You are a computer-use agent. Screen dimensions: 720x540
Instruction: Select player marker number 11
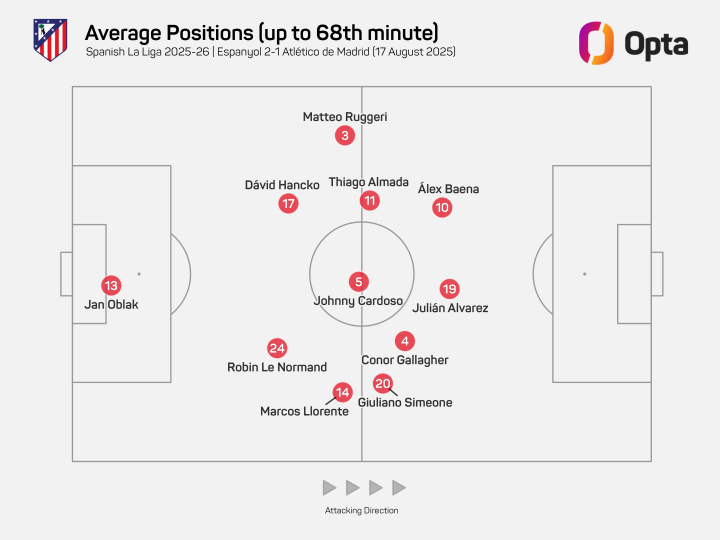coord(370,201)
